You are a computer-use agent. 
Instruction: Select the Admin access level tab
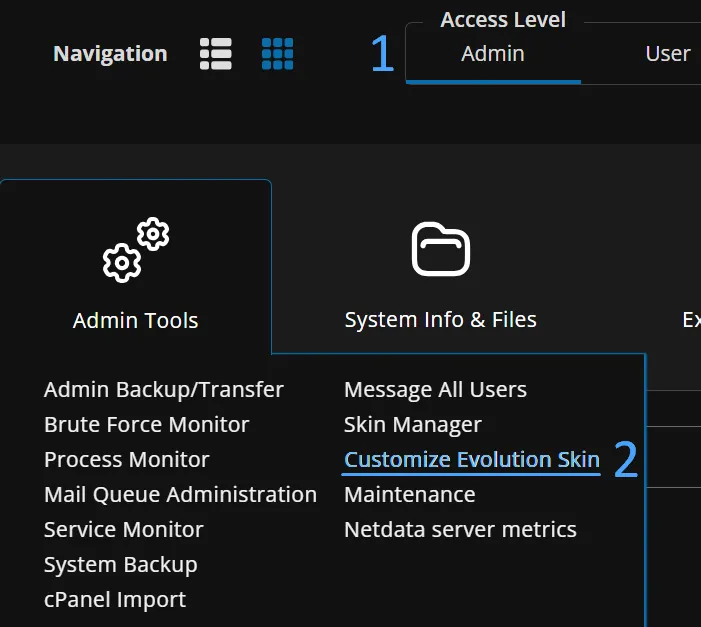493,54
